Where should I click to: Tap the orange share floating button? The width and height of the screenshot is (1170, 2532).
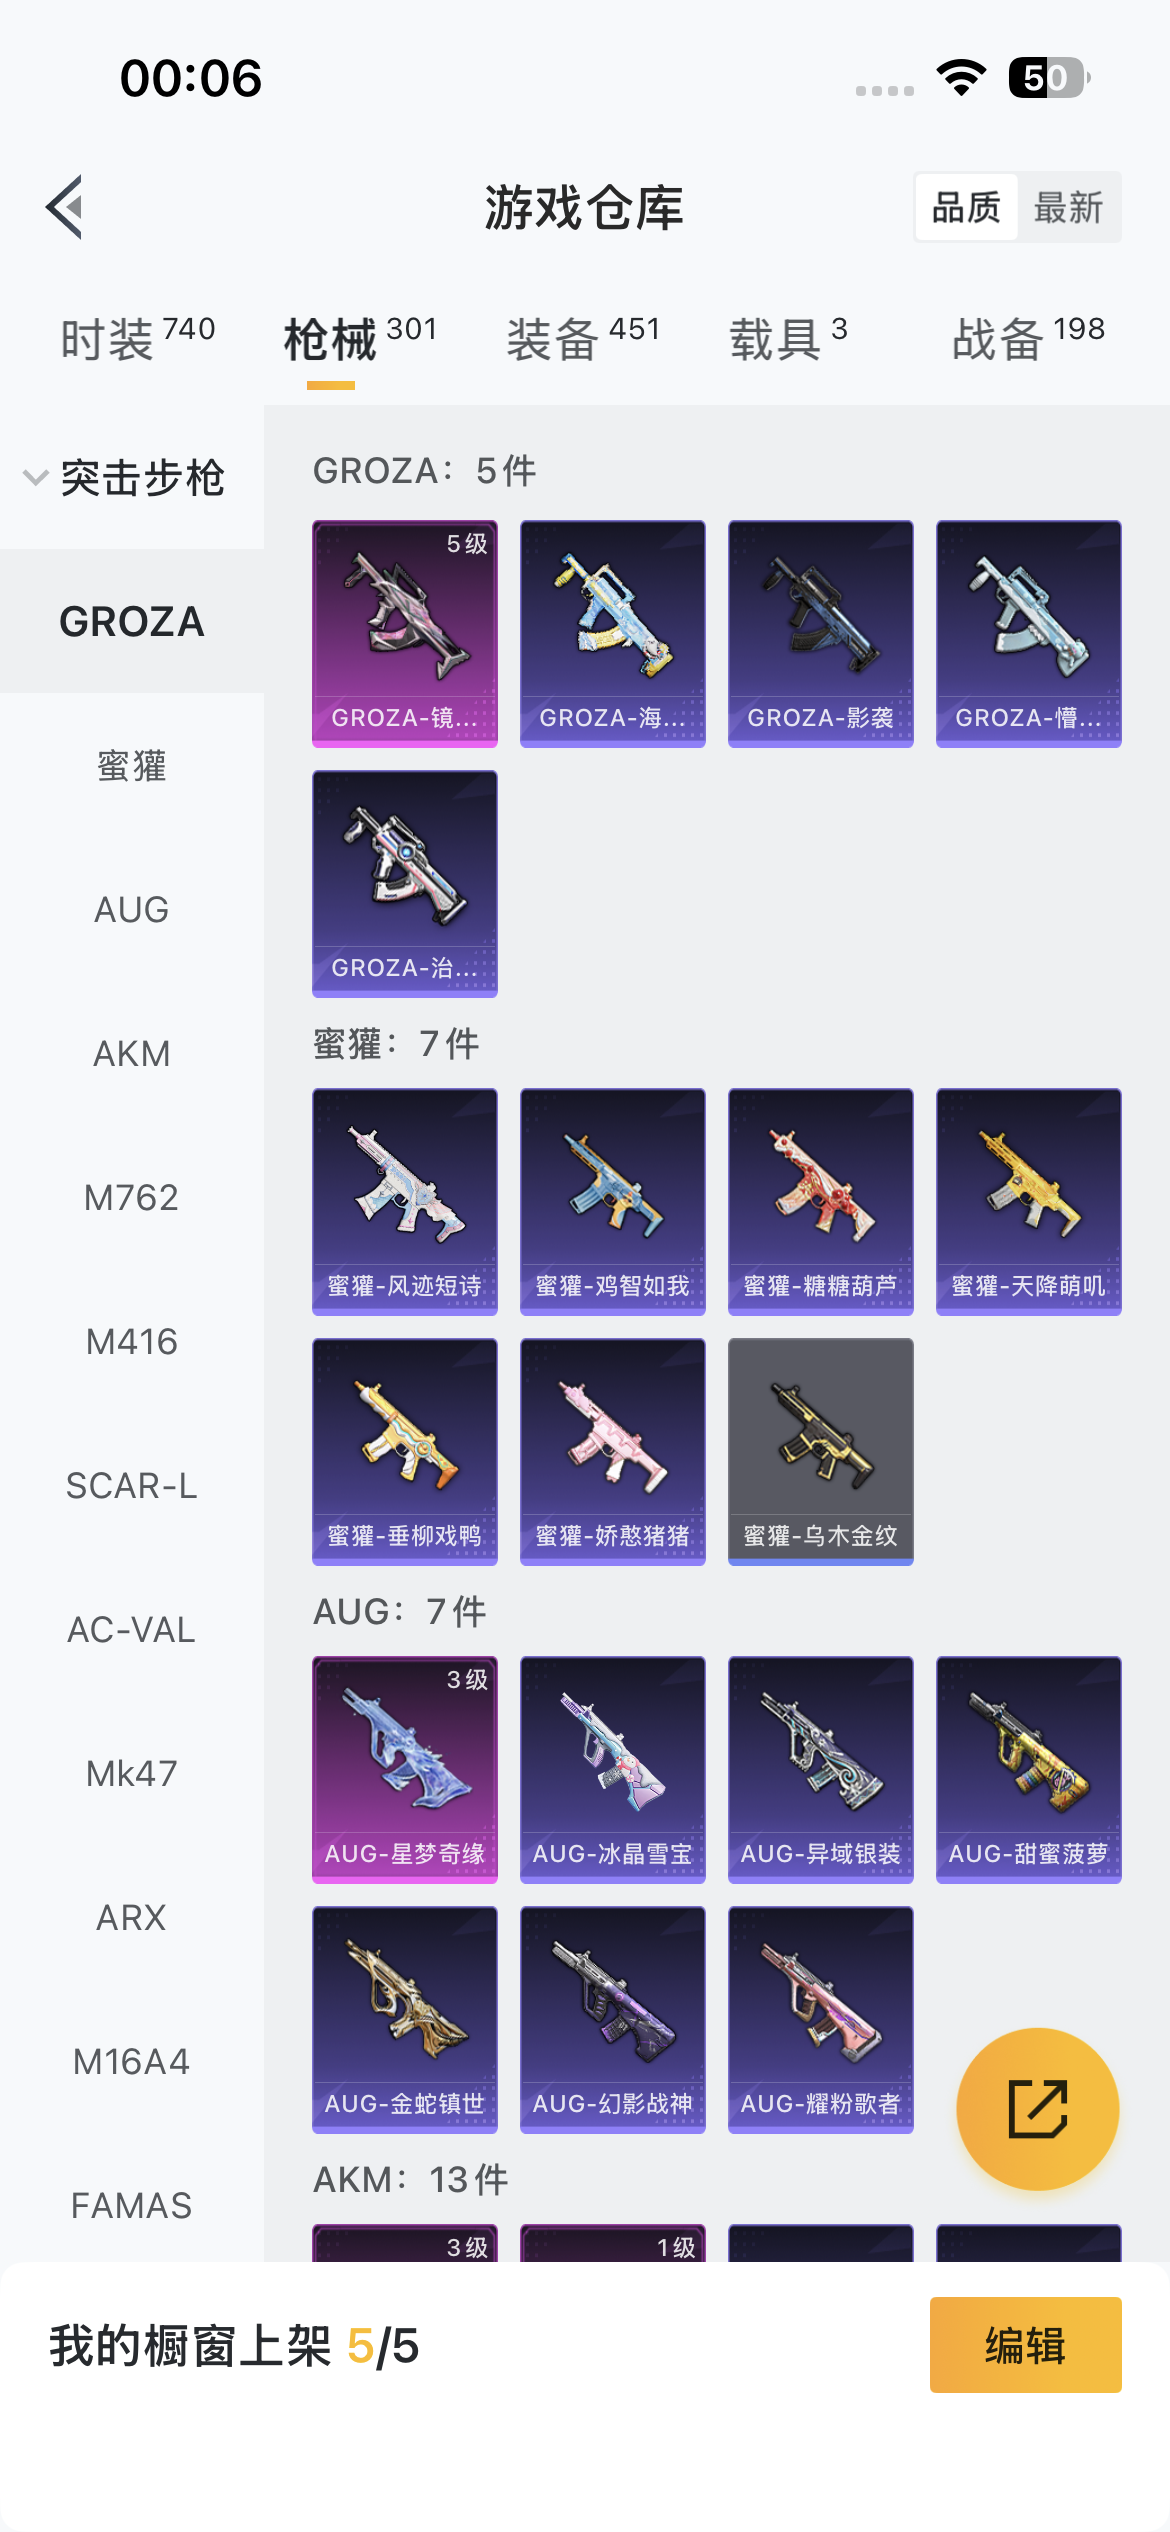click(1037, 2108)
